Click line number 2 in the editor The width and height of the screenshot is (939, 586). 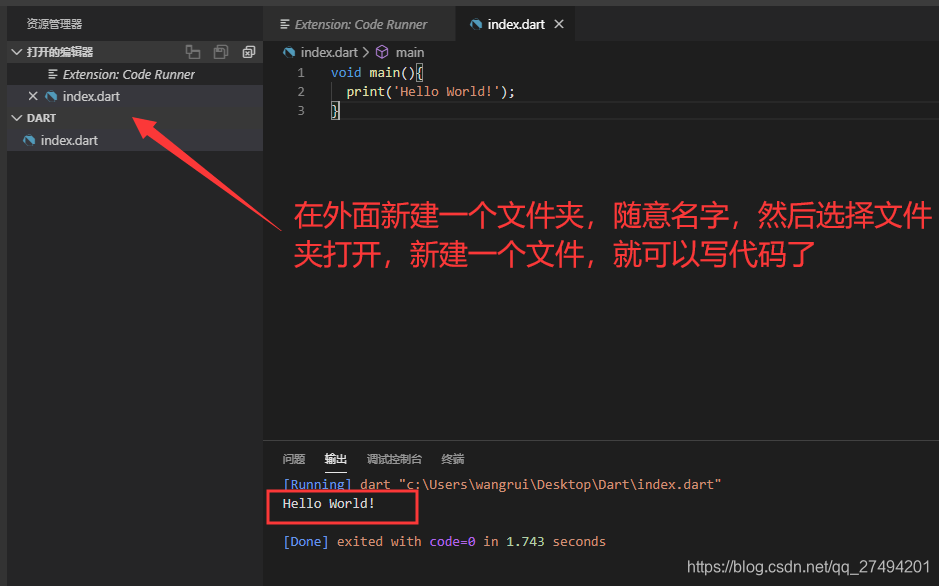[x=301, y=92]
